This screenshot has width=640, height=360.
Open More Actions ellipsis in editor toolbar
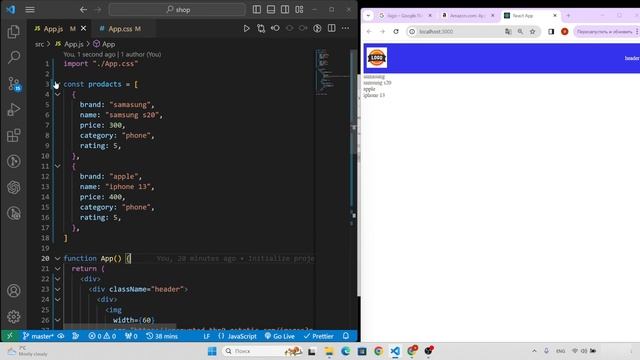pos(345,28)
